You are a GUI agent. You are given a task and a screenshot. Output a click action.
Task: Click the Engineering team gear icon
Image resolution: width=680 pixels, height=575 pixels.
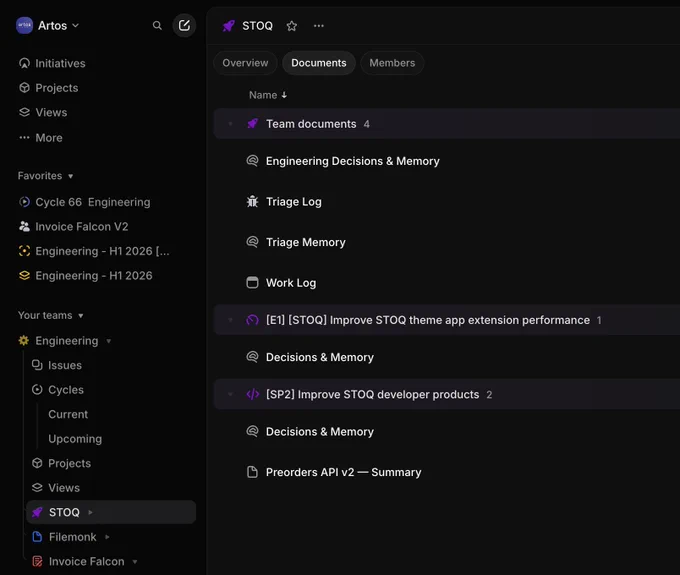24,340
